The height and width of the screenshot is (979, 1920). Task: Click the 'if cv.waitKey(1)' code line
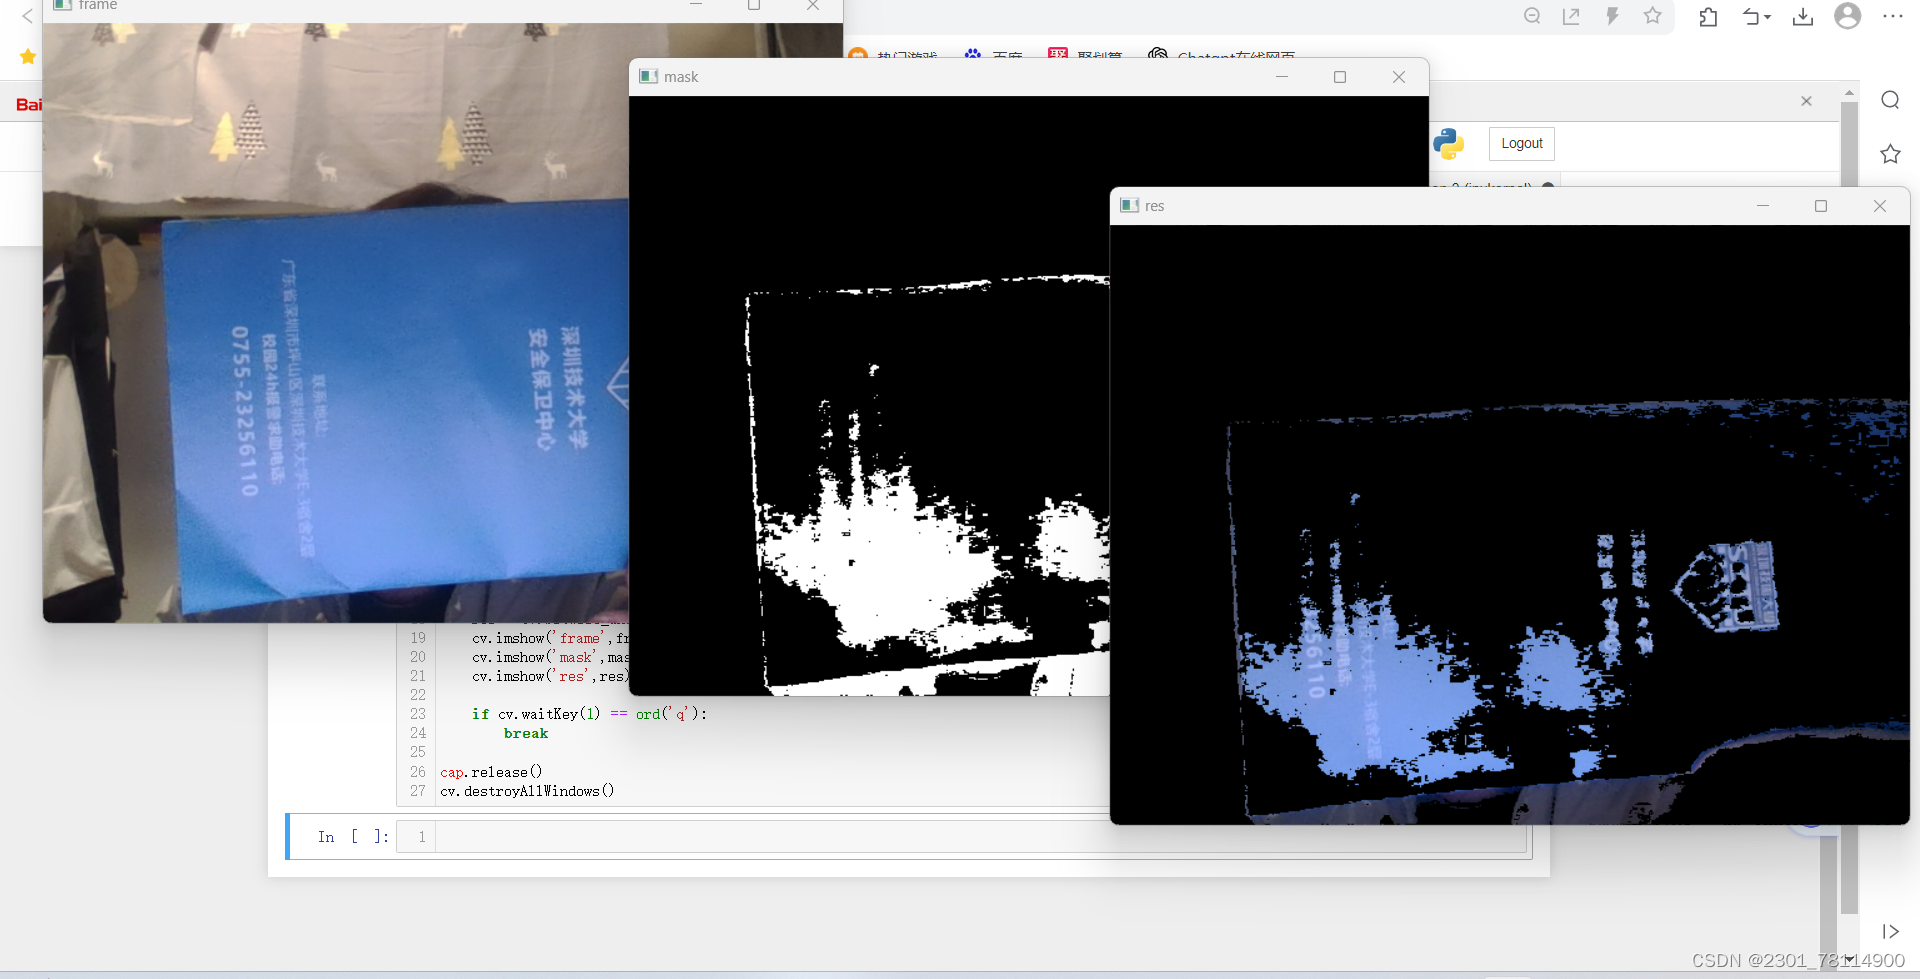(589, 714)
